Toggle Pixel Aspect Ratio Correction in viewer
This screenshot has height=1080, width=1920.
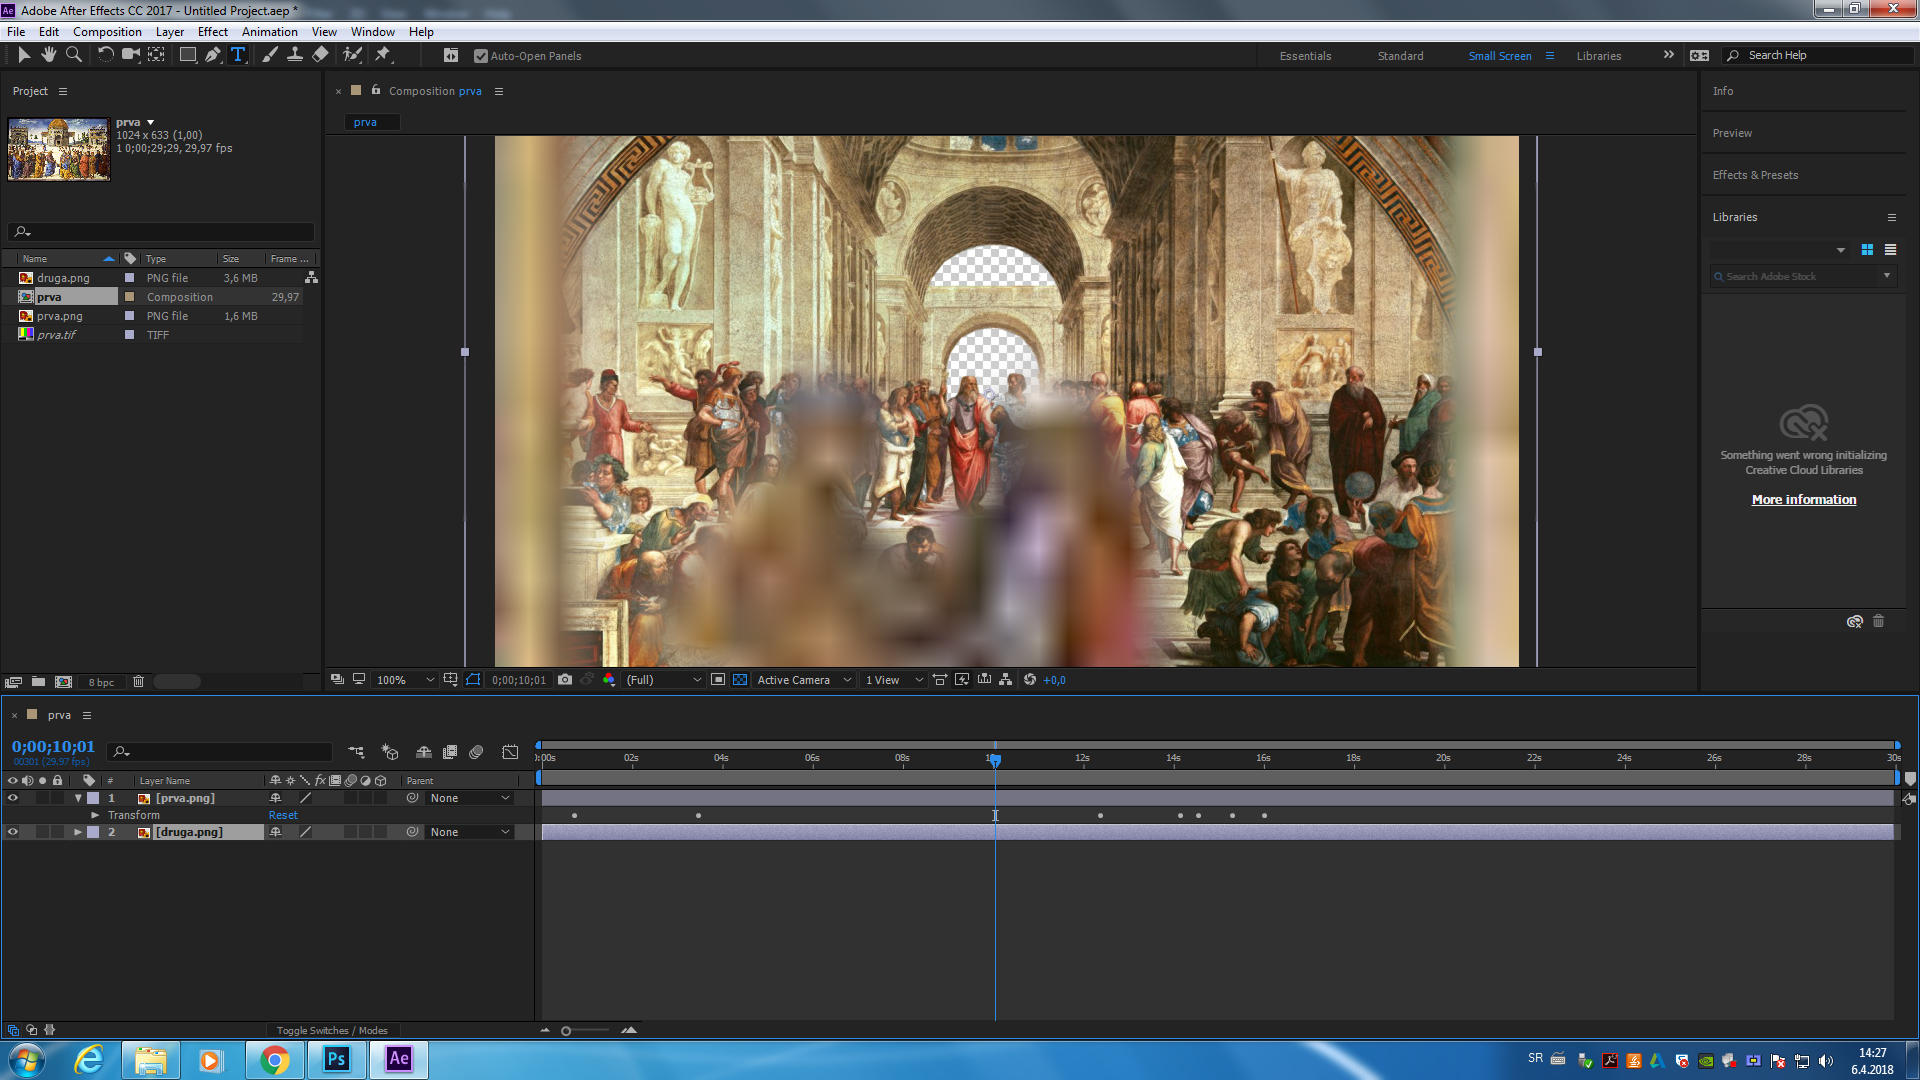pyautogui.click(x=940, y=680)
